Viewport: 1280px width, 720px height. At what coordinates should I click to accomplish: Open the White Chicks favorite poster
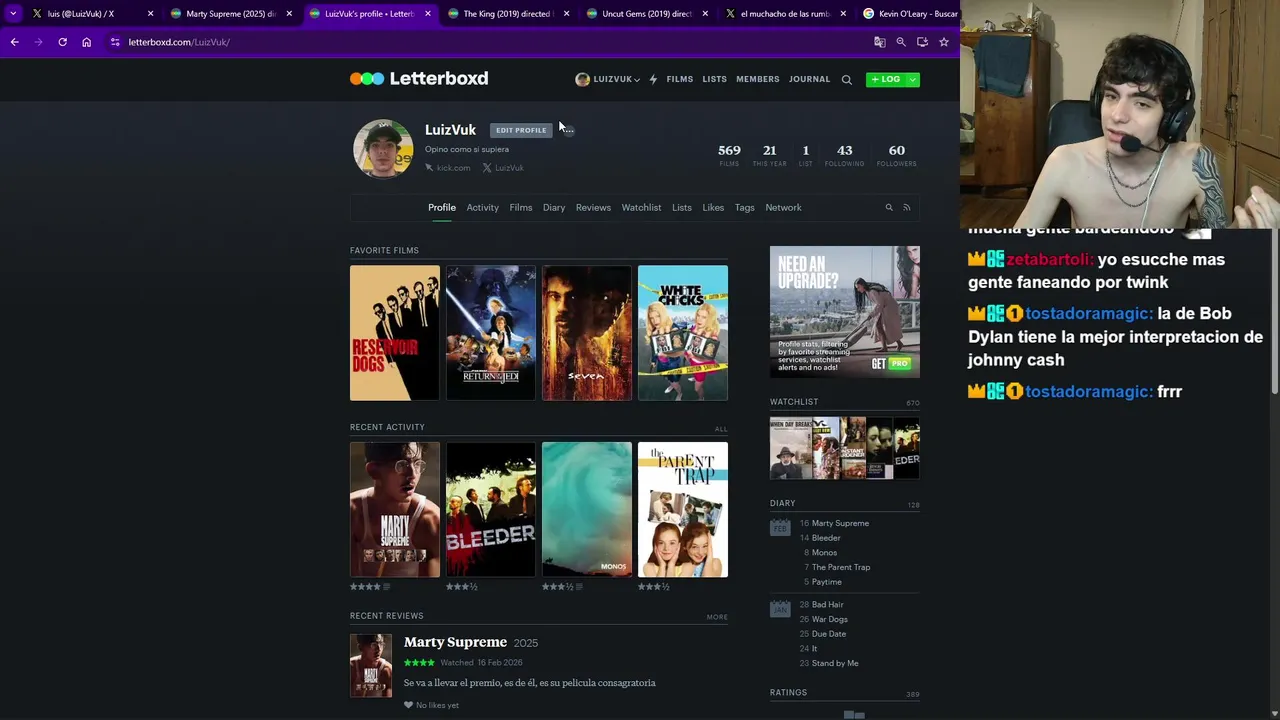point(683,333)
